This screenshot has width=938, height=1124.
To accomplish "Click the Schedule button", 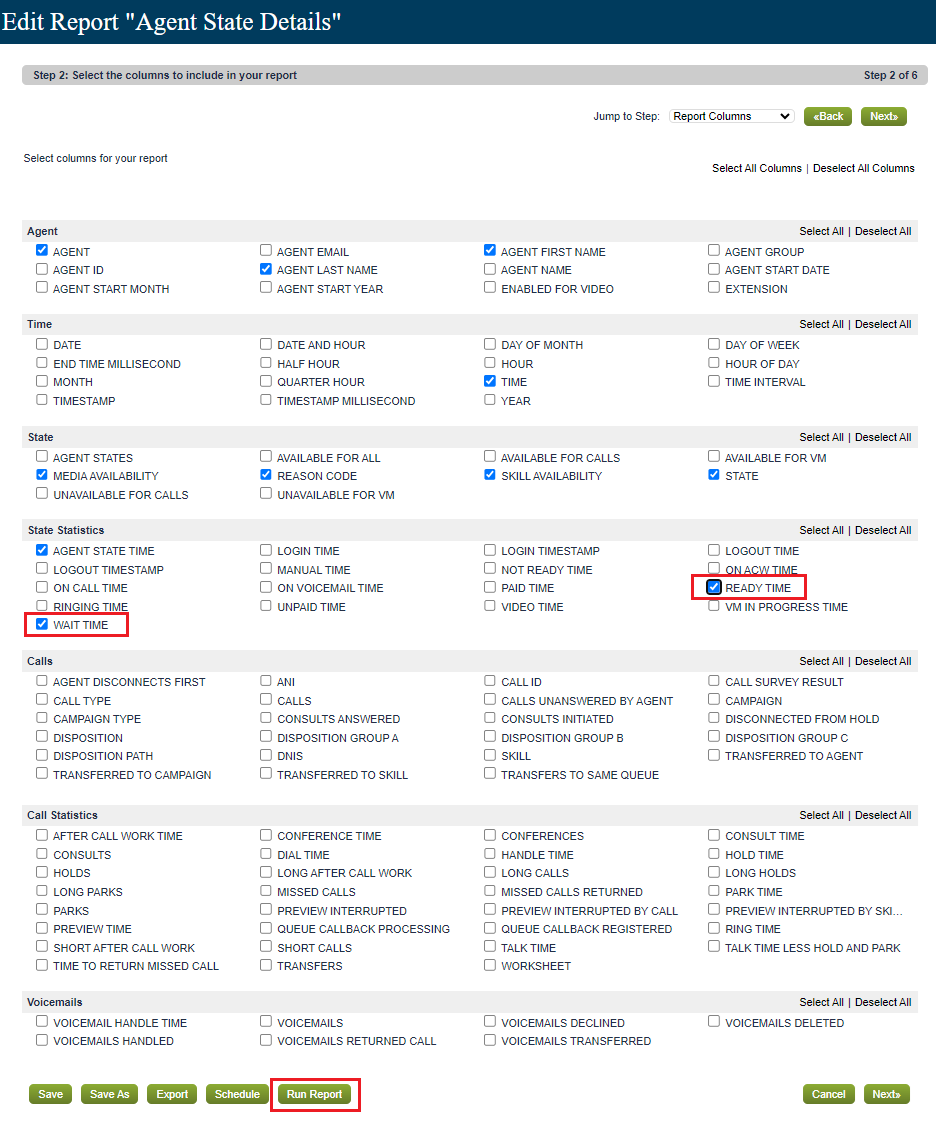I will [x=237, y=1094].
